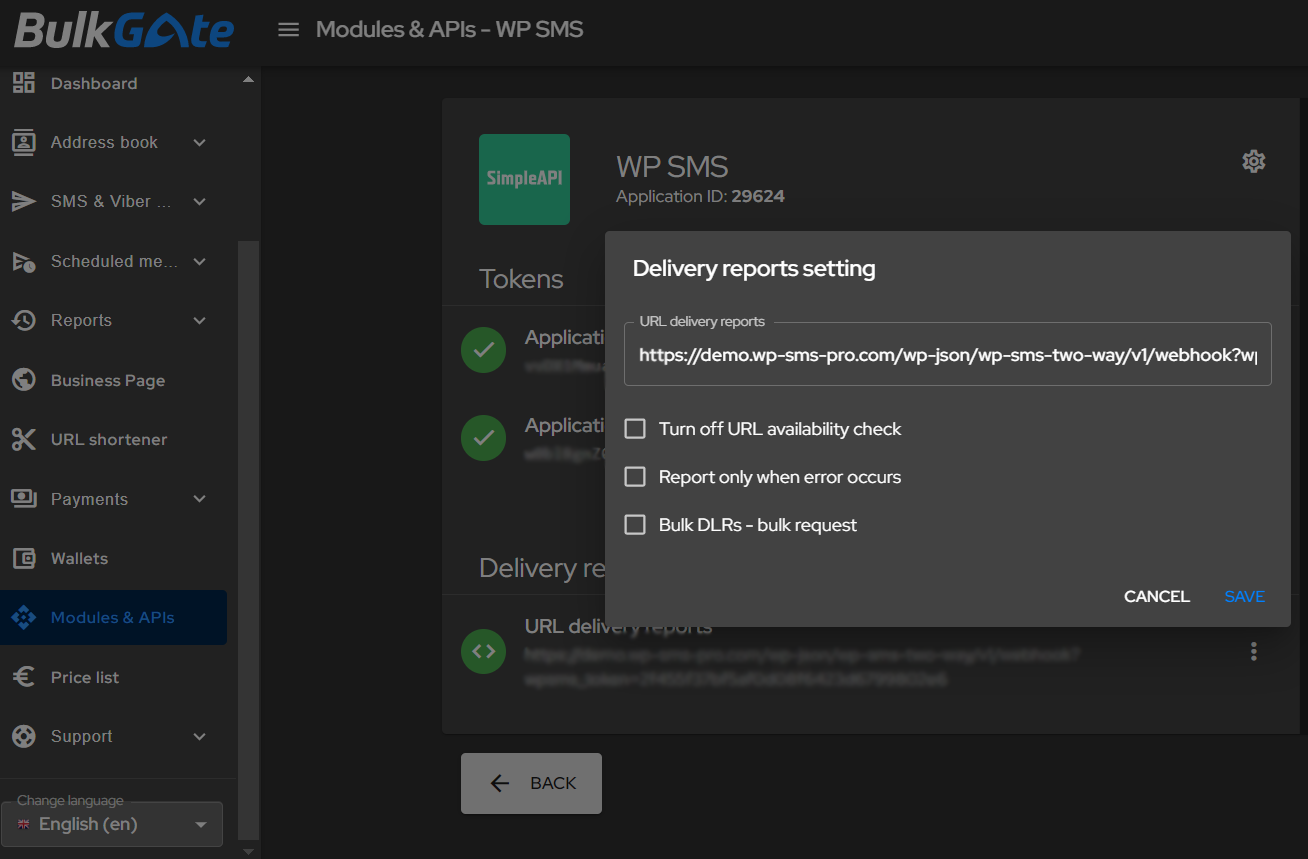
Task: Click the Tokens section heading
Action: click(x=521, y=279)
